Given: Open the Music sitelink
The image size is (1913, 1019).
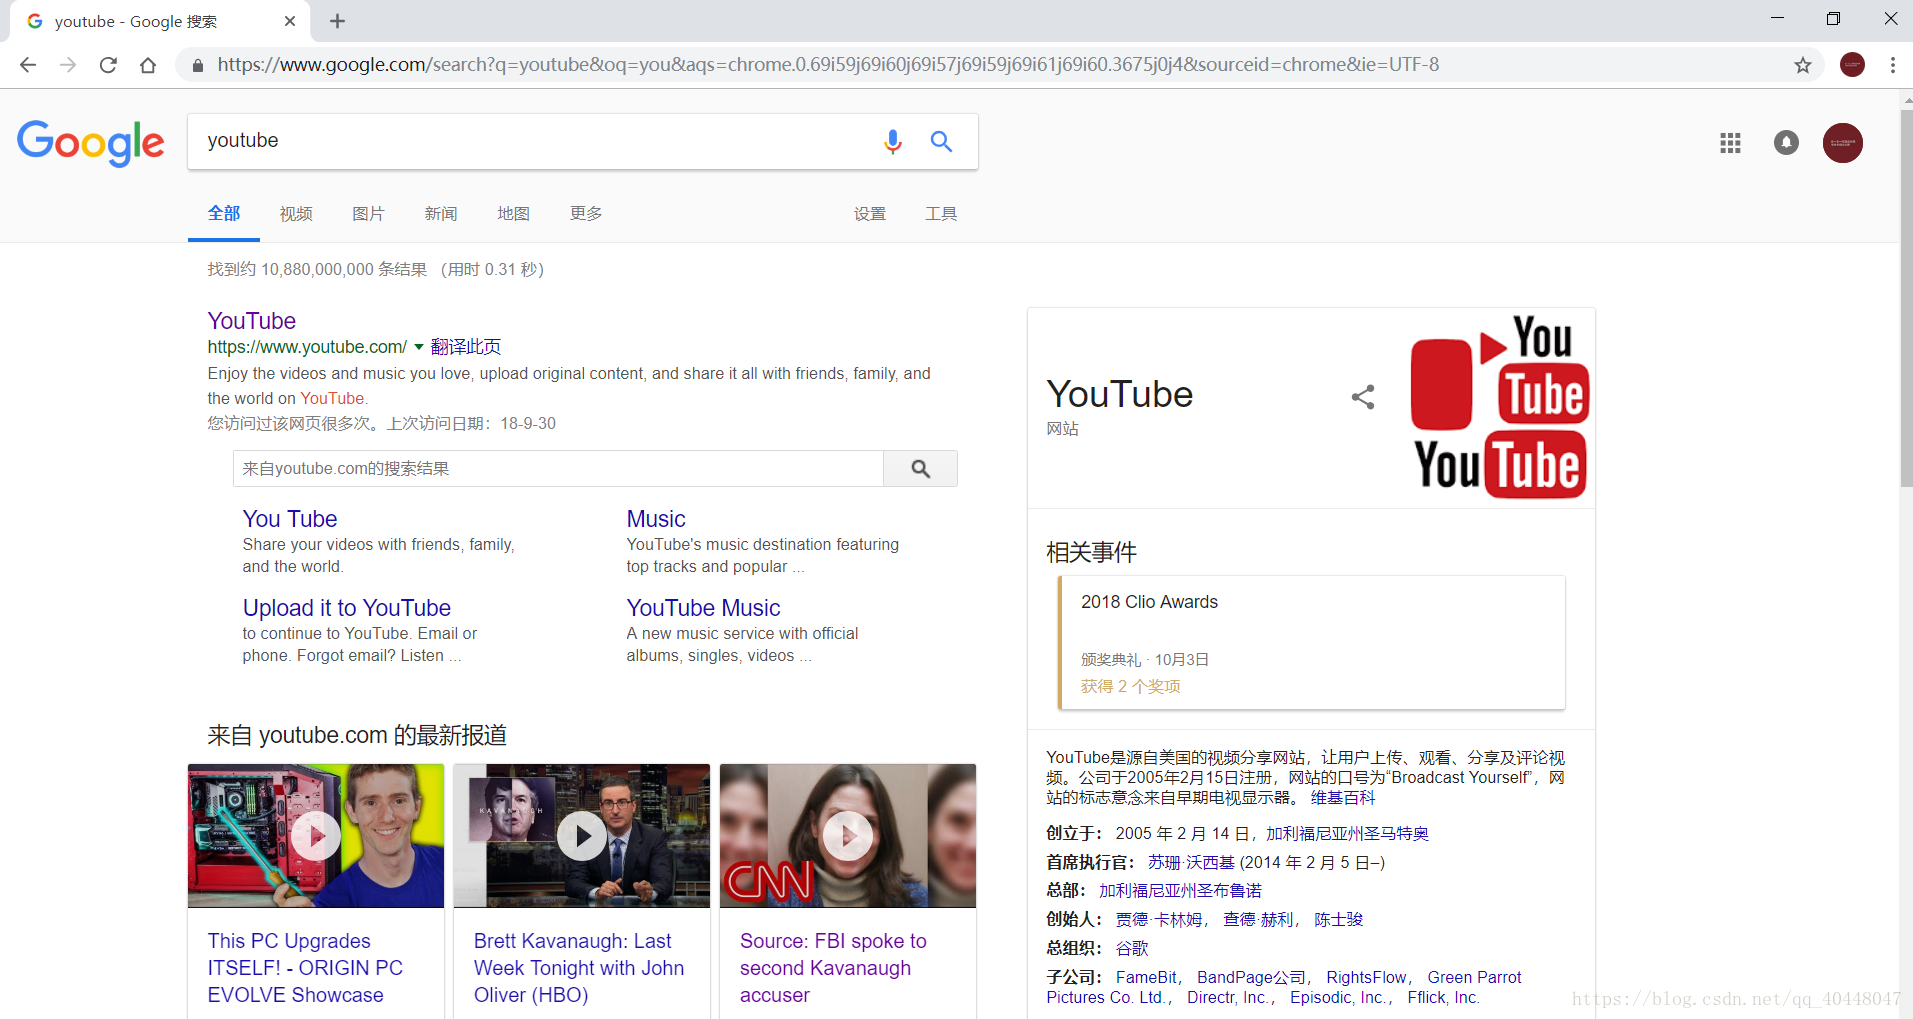Looking at the screenshot, I should coord(656,519).
